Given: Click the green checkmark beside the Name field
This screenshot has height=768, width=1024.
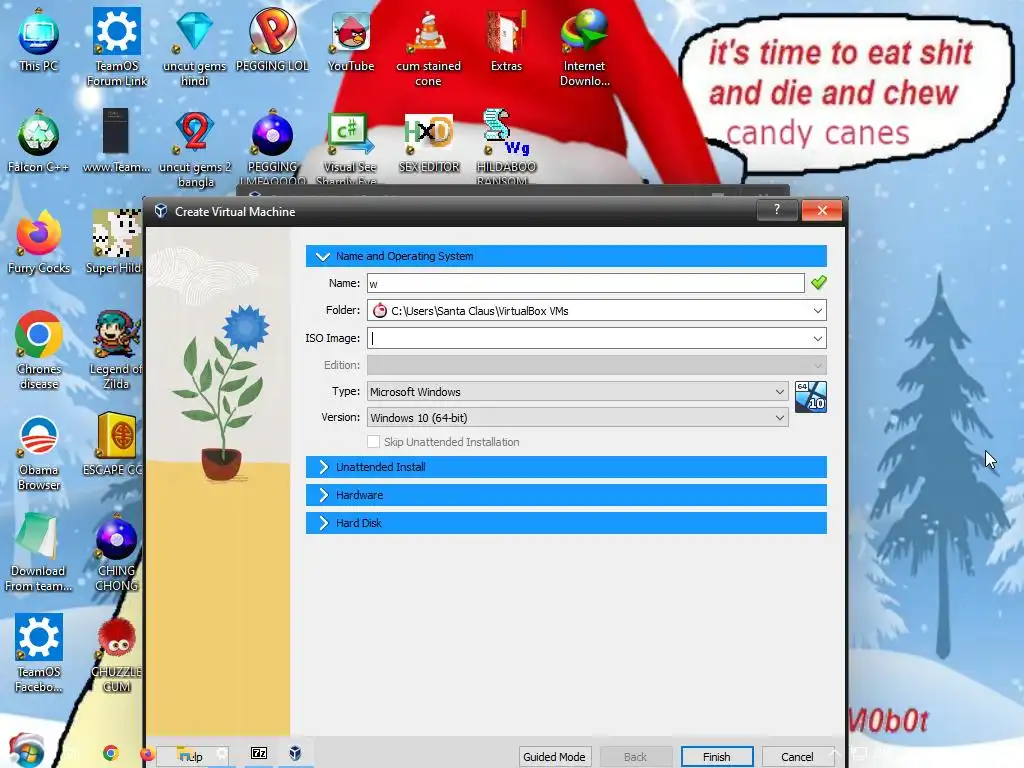Looking at the screenshot, I should [818, 283].
